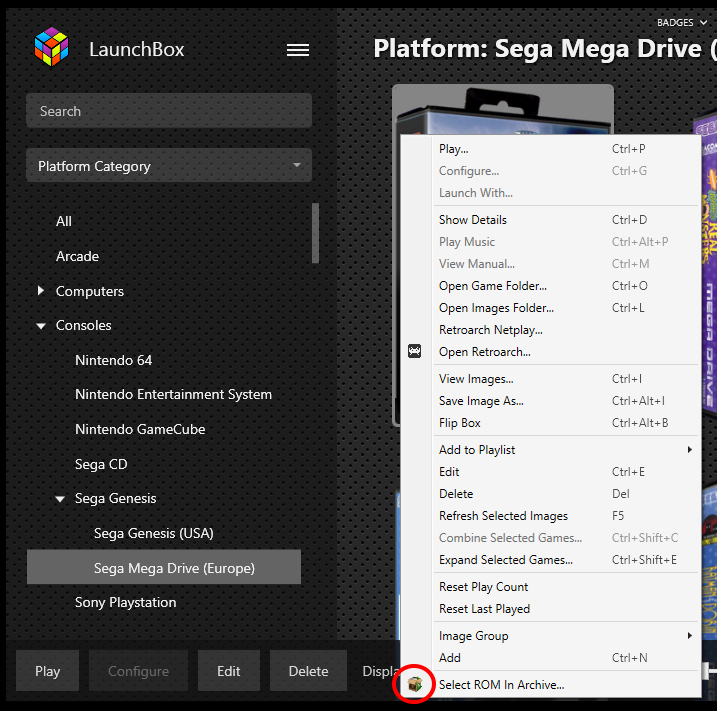Click the first game box art thumbnail

point(503,110)
